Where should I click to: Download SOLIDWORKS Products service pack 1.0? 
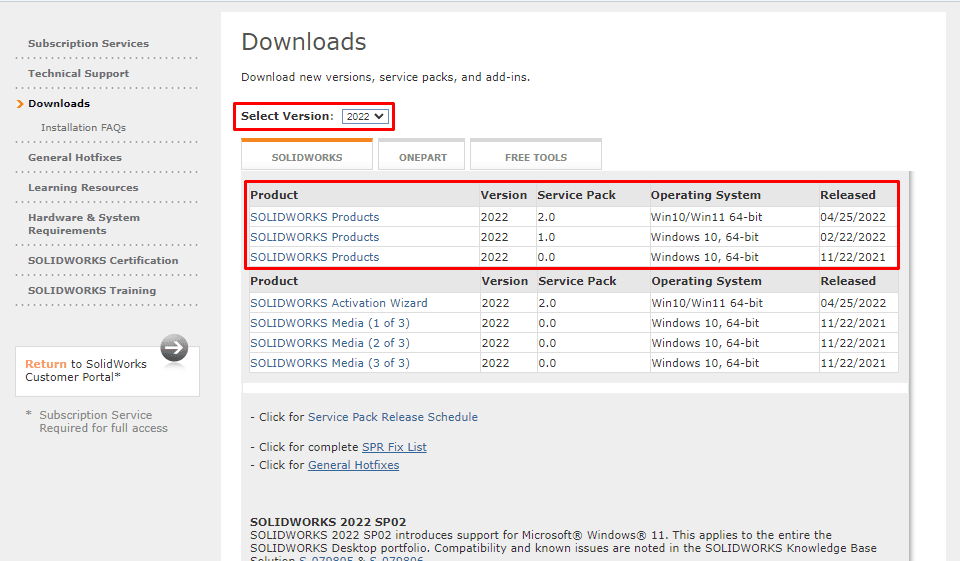pos(315,237)
